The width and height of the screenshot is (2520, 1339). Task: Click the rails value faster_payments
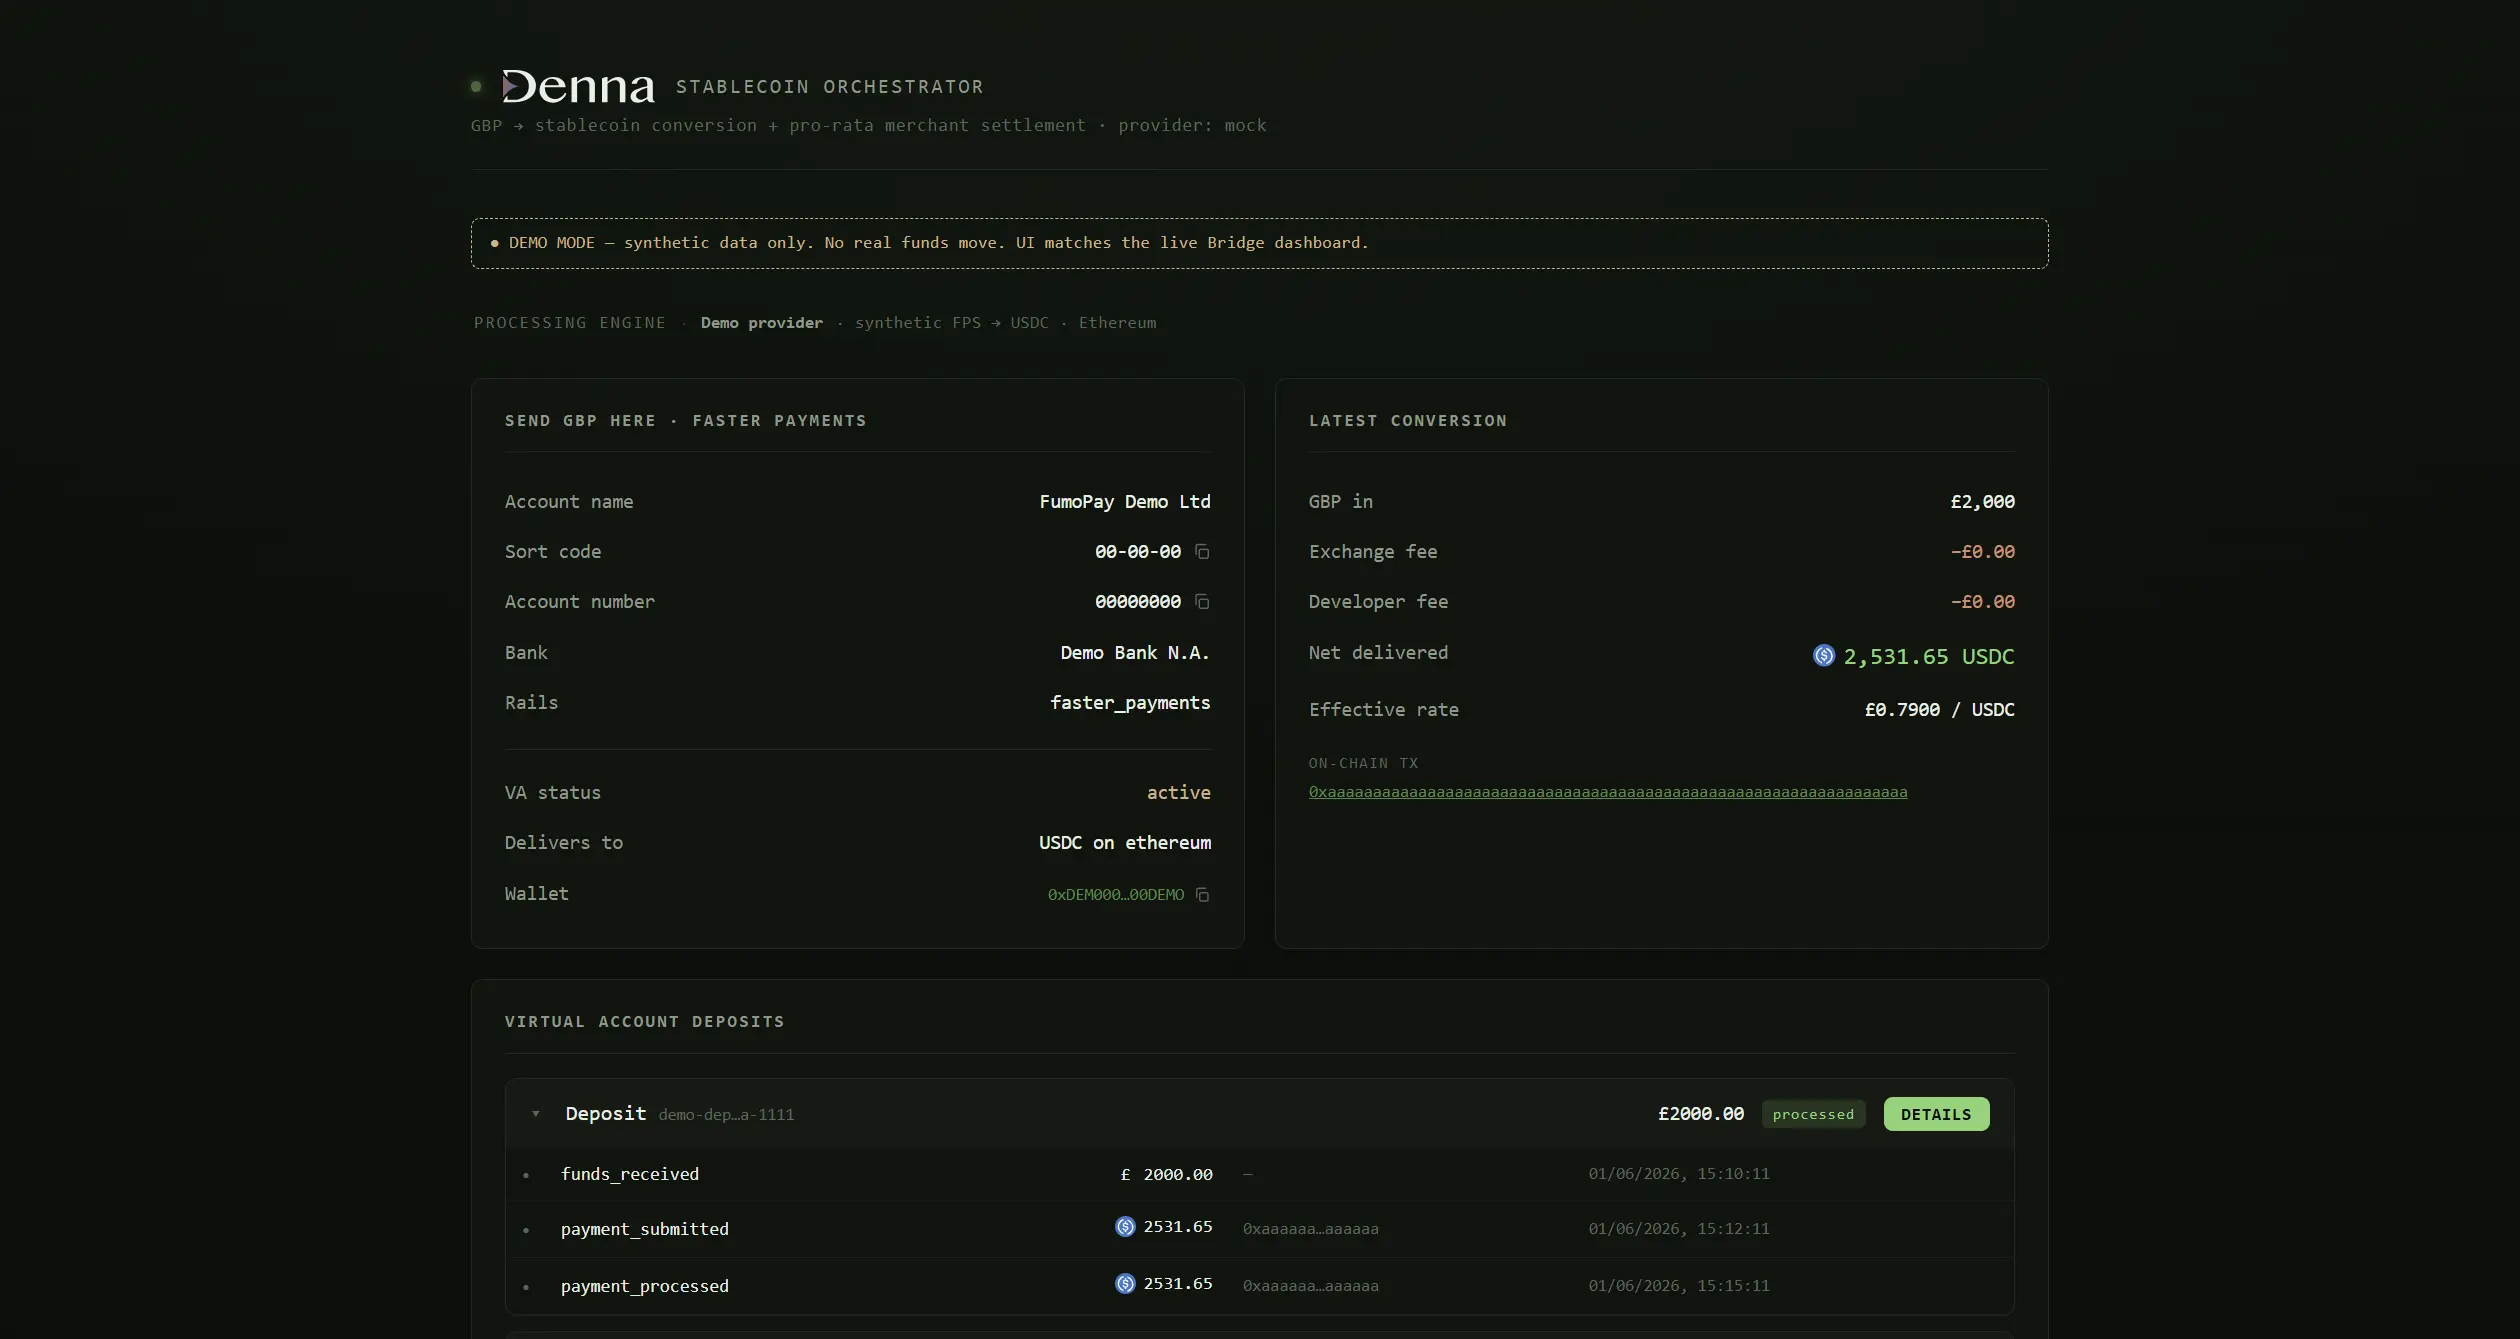pos(1130,703)
